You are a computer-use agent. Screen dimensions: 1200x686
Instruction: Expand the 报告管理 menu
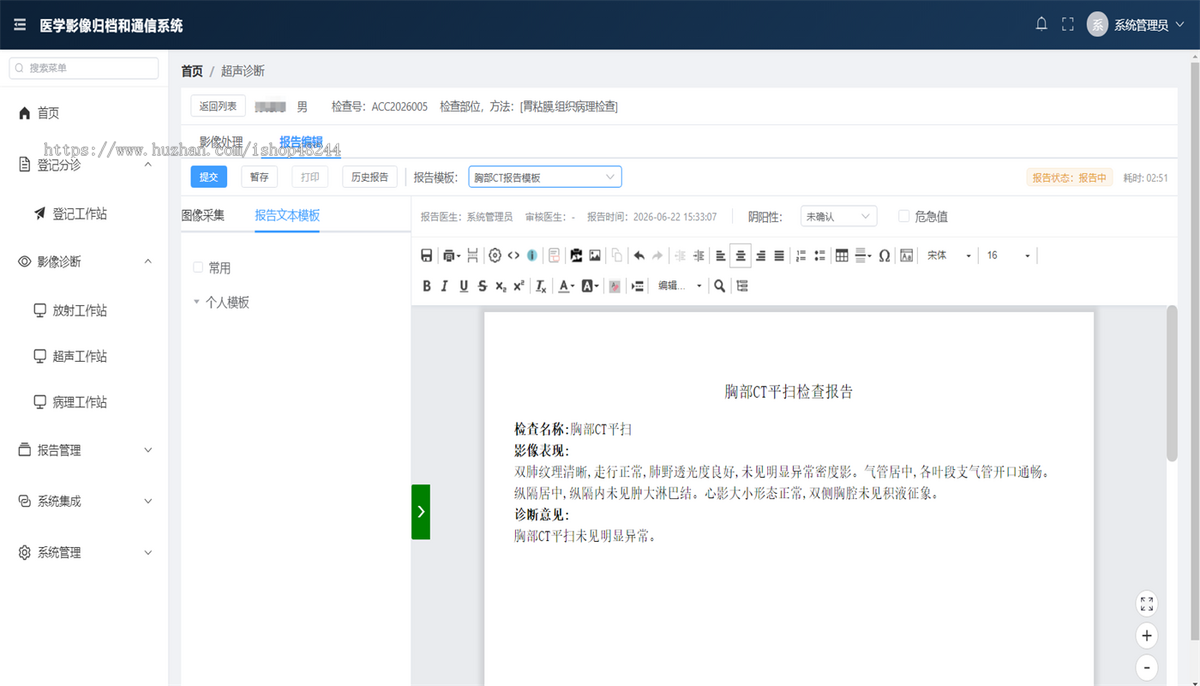pyautogui.click(x=84, y=450)
